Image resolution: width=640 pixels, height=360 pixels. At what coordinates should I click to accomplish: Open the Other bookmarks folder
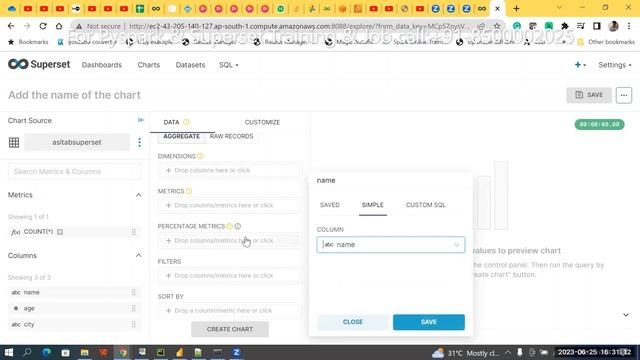coord(606,42)
